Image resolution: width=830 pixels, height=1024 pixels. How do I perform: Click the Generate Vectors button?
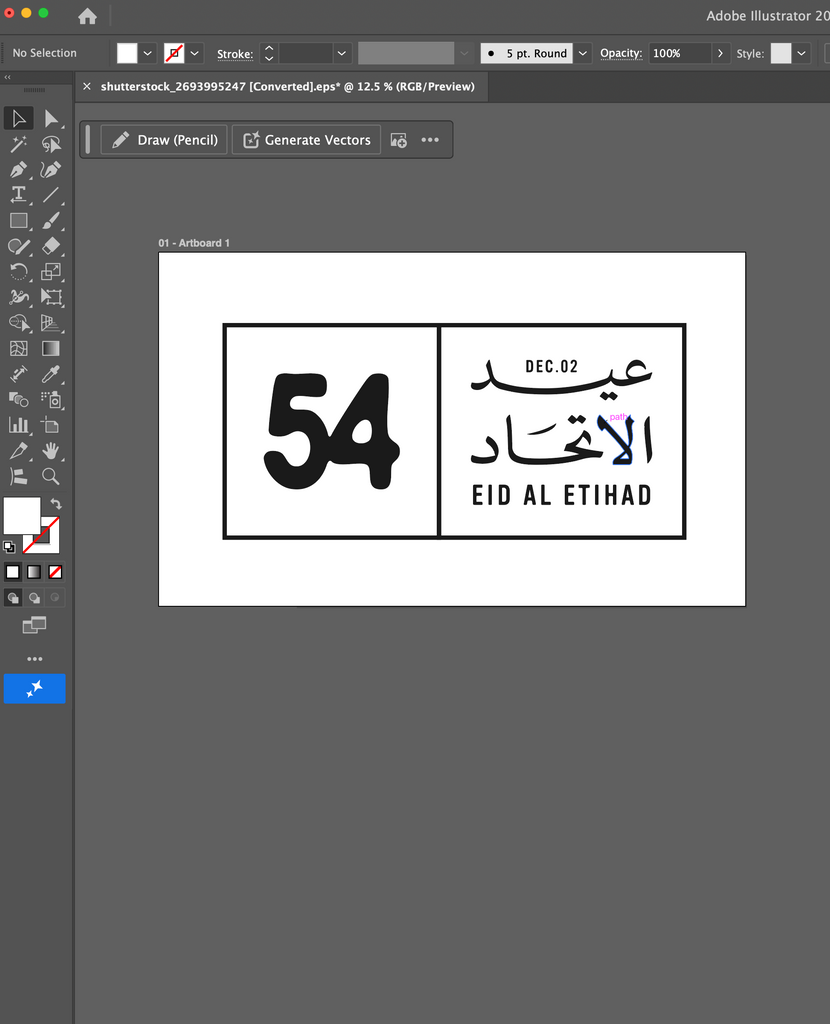[x=306, y=140]
